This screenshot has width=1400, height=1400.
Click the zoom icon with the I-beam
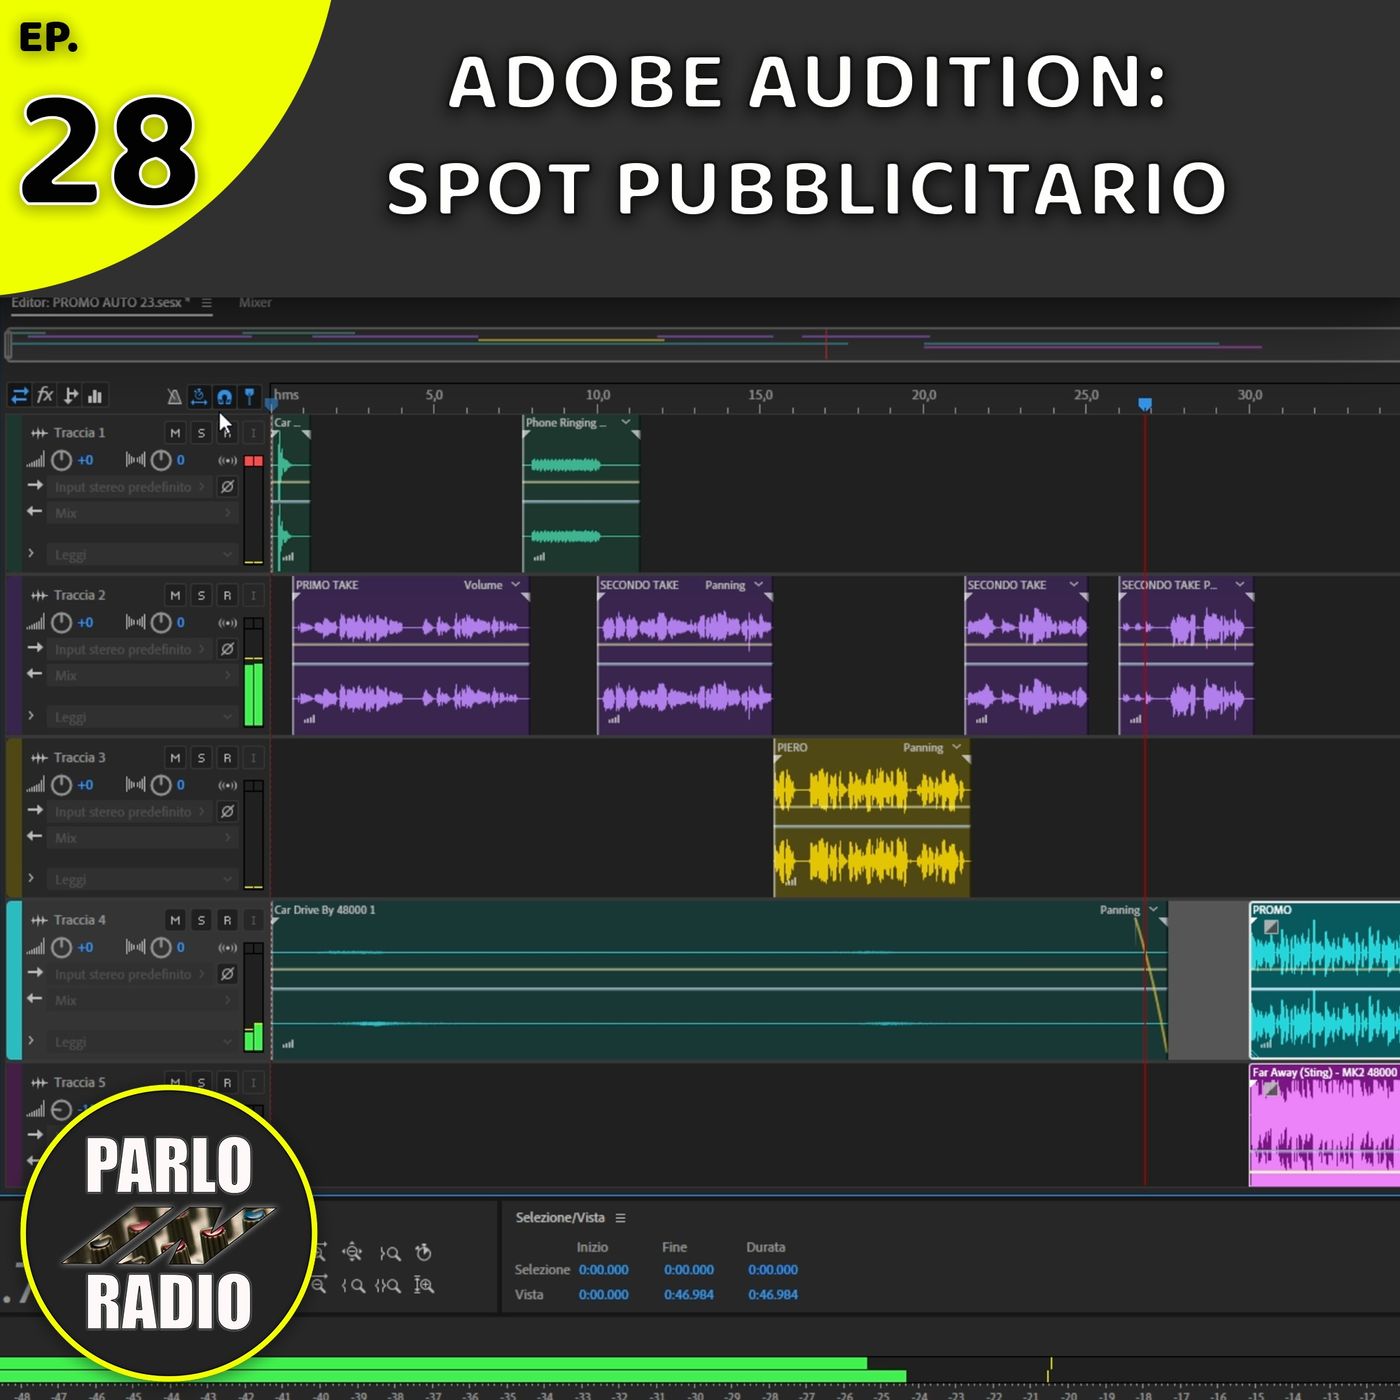click(424, 1286)
